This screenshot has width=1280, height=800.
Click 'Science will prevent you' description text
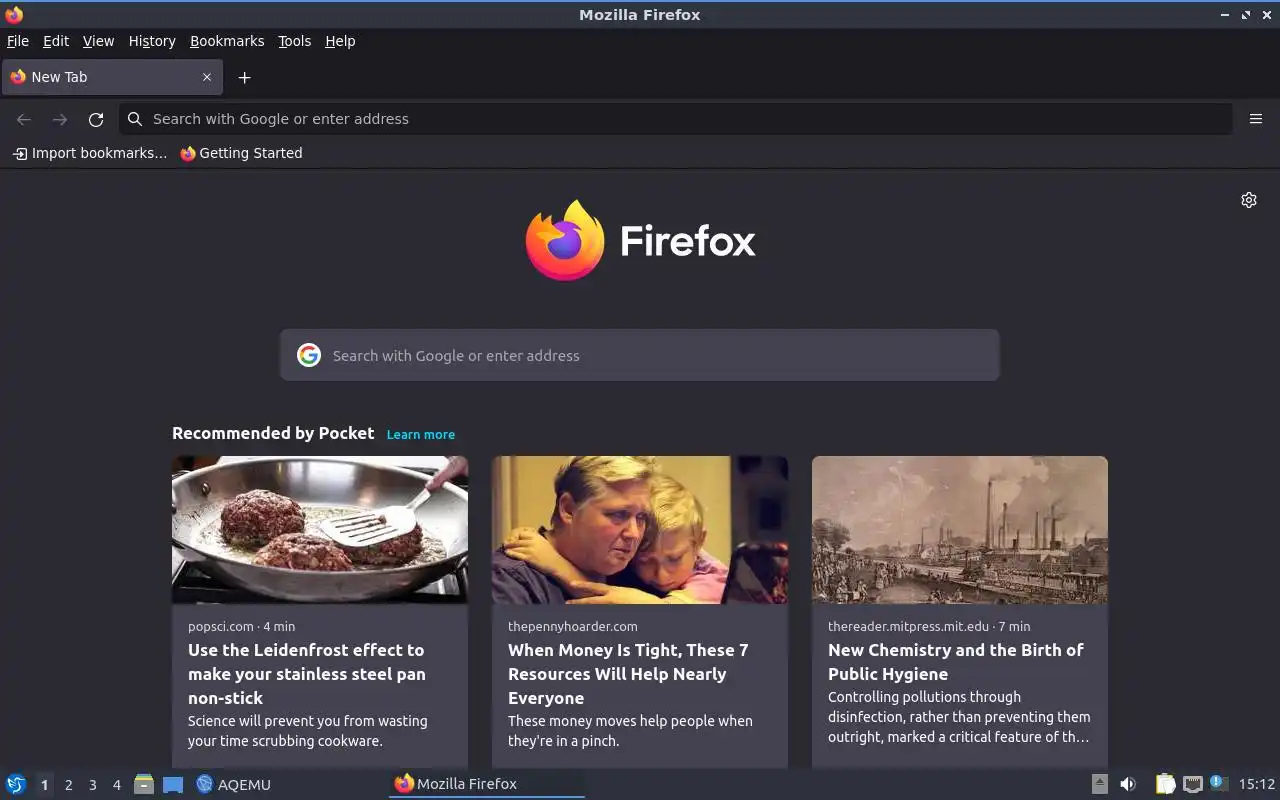click(x=308, y=731)
